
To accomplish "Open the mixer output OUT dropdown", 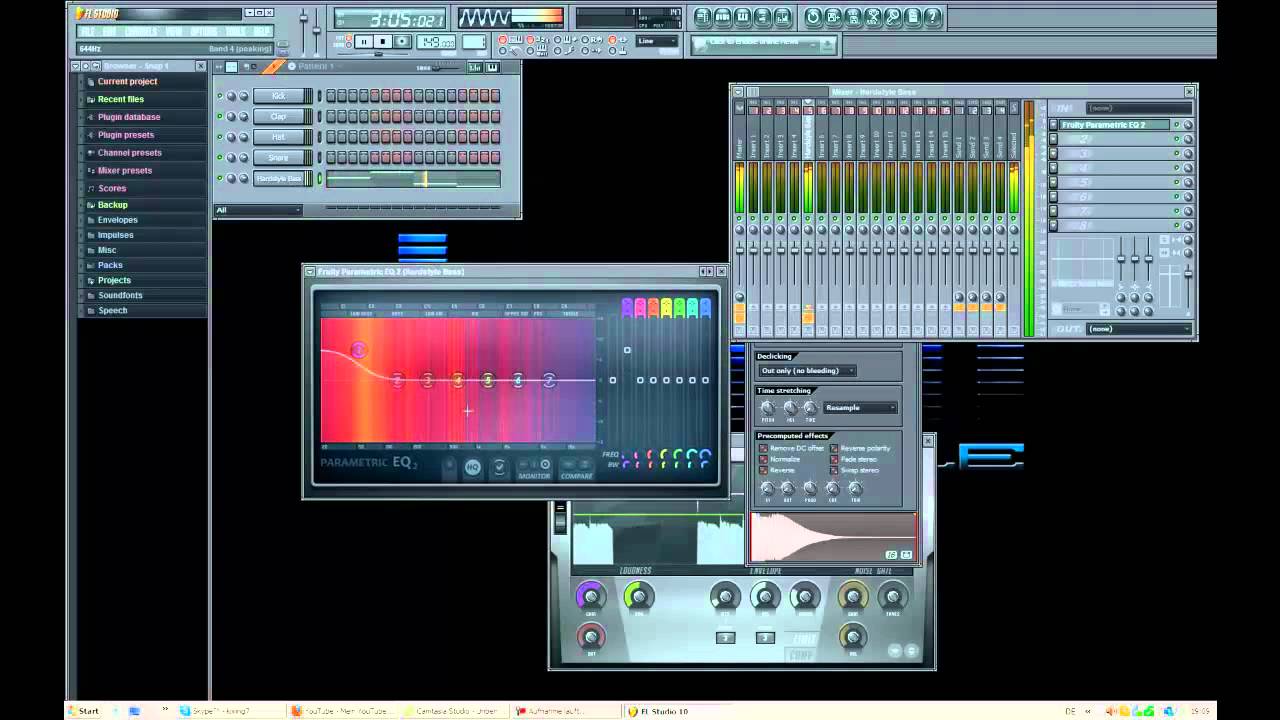I will click(1138, 329).
